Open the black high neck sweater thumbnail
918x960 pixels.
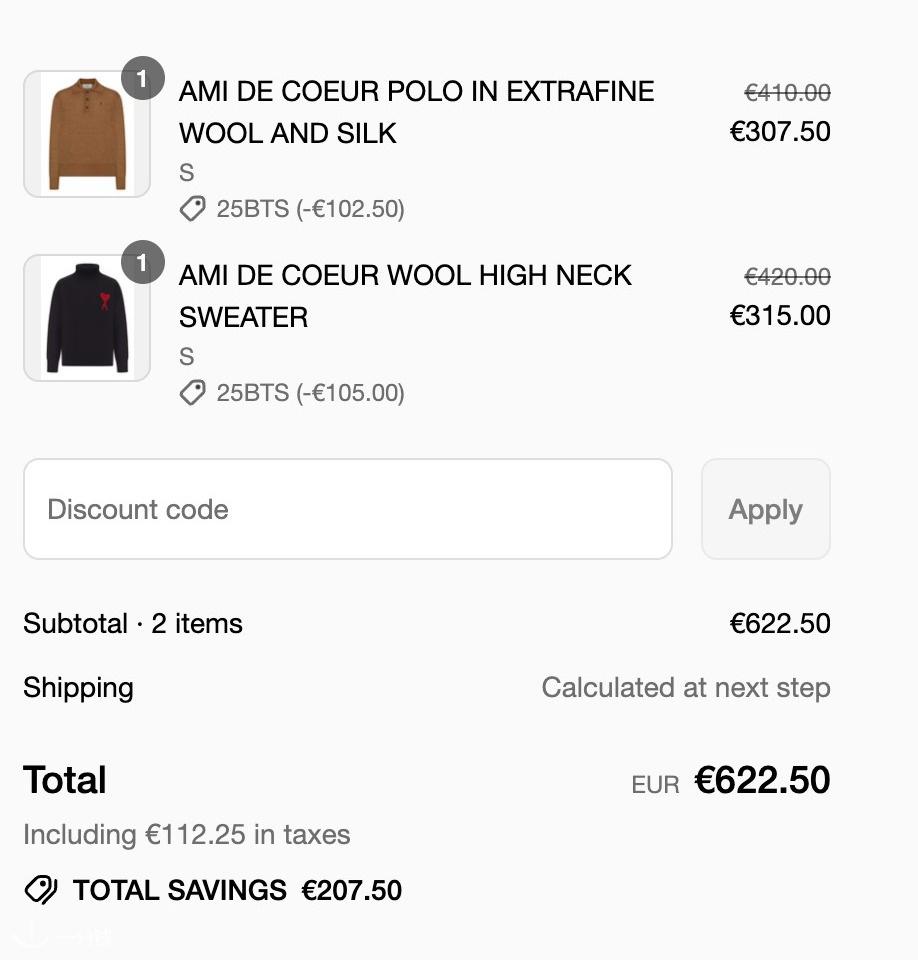87,318
